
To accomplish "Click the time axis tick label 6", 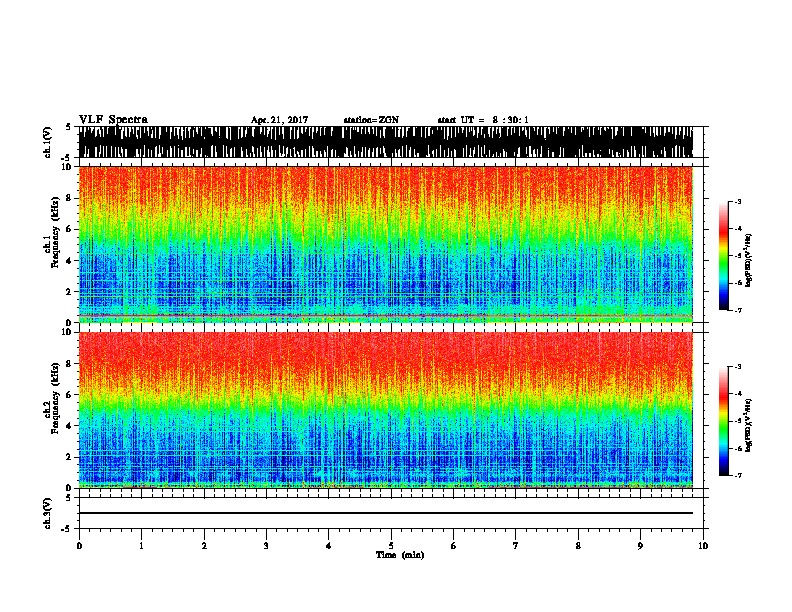I will click(454, 546).
